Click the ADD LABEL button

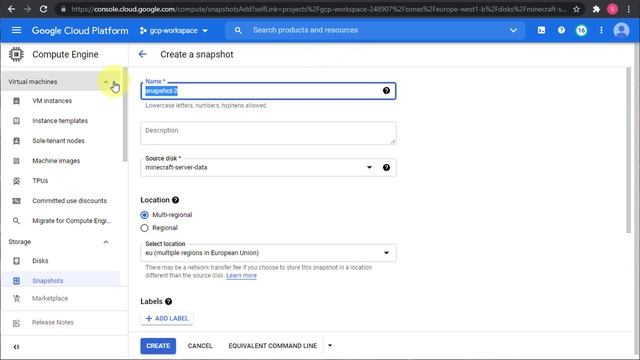(x=167, y=318)
